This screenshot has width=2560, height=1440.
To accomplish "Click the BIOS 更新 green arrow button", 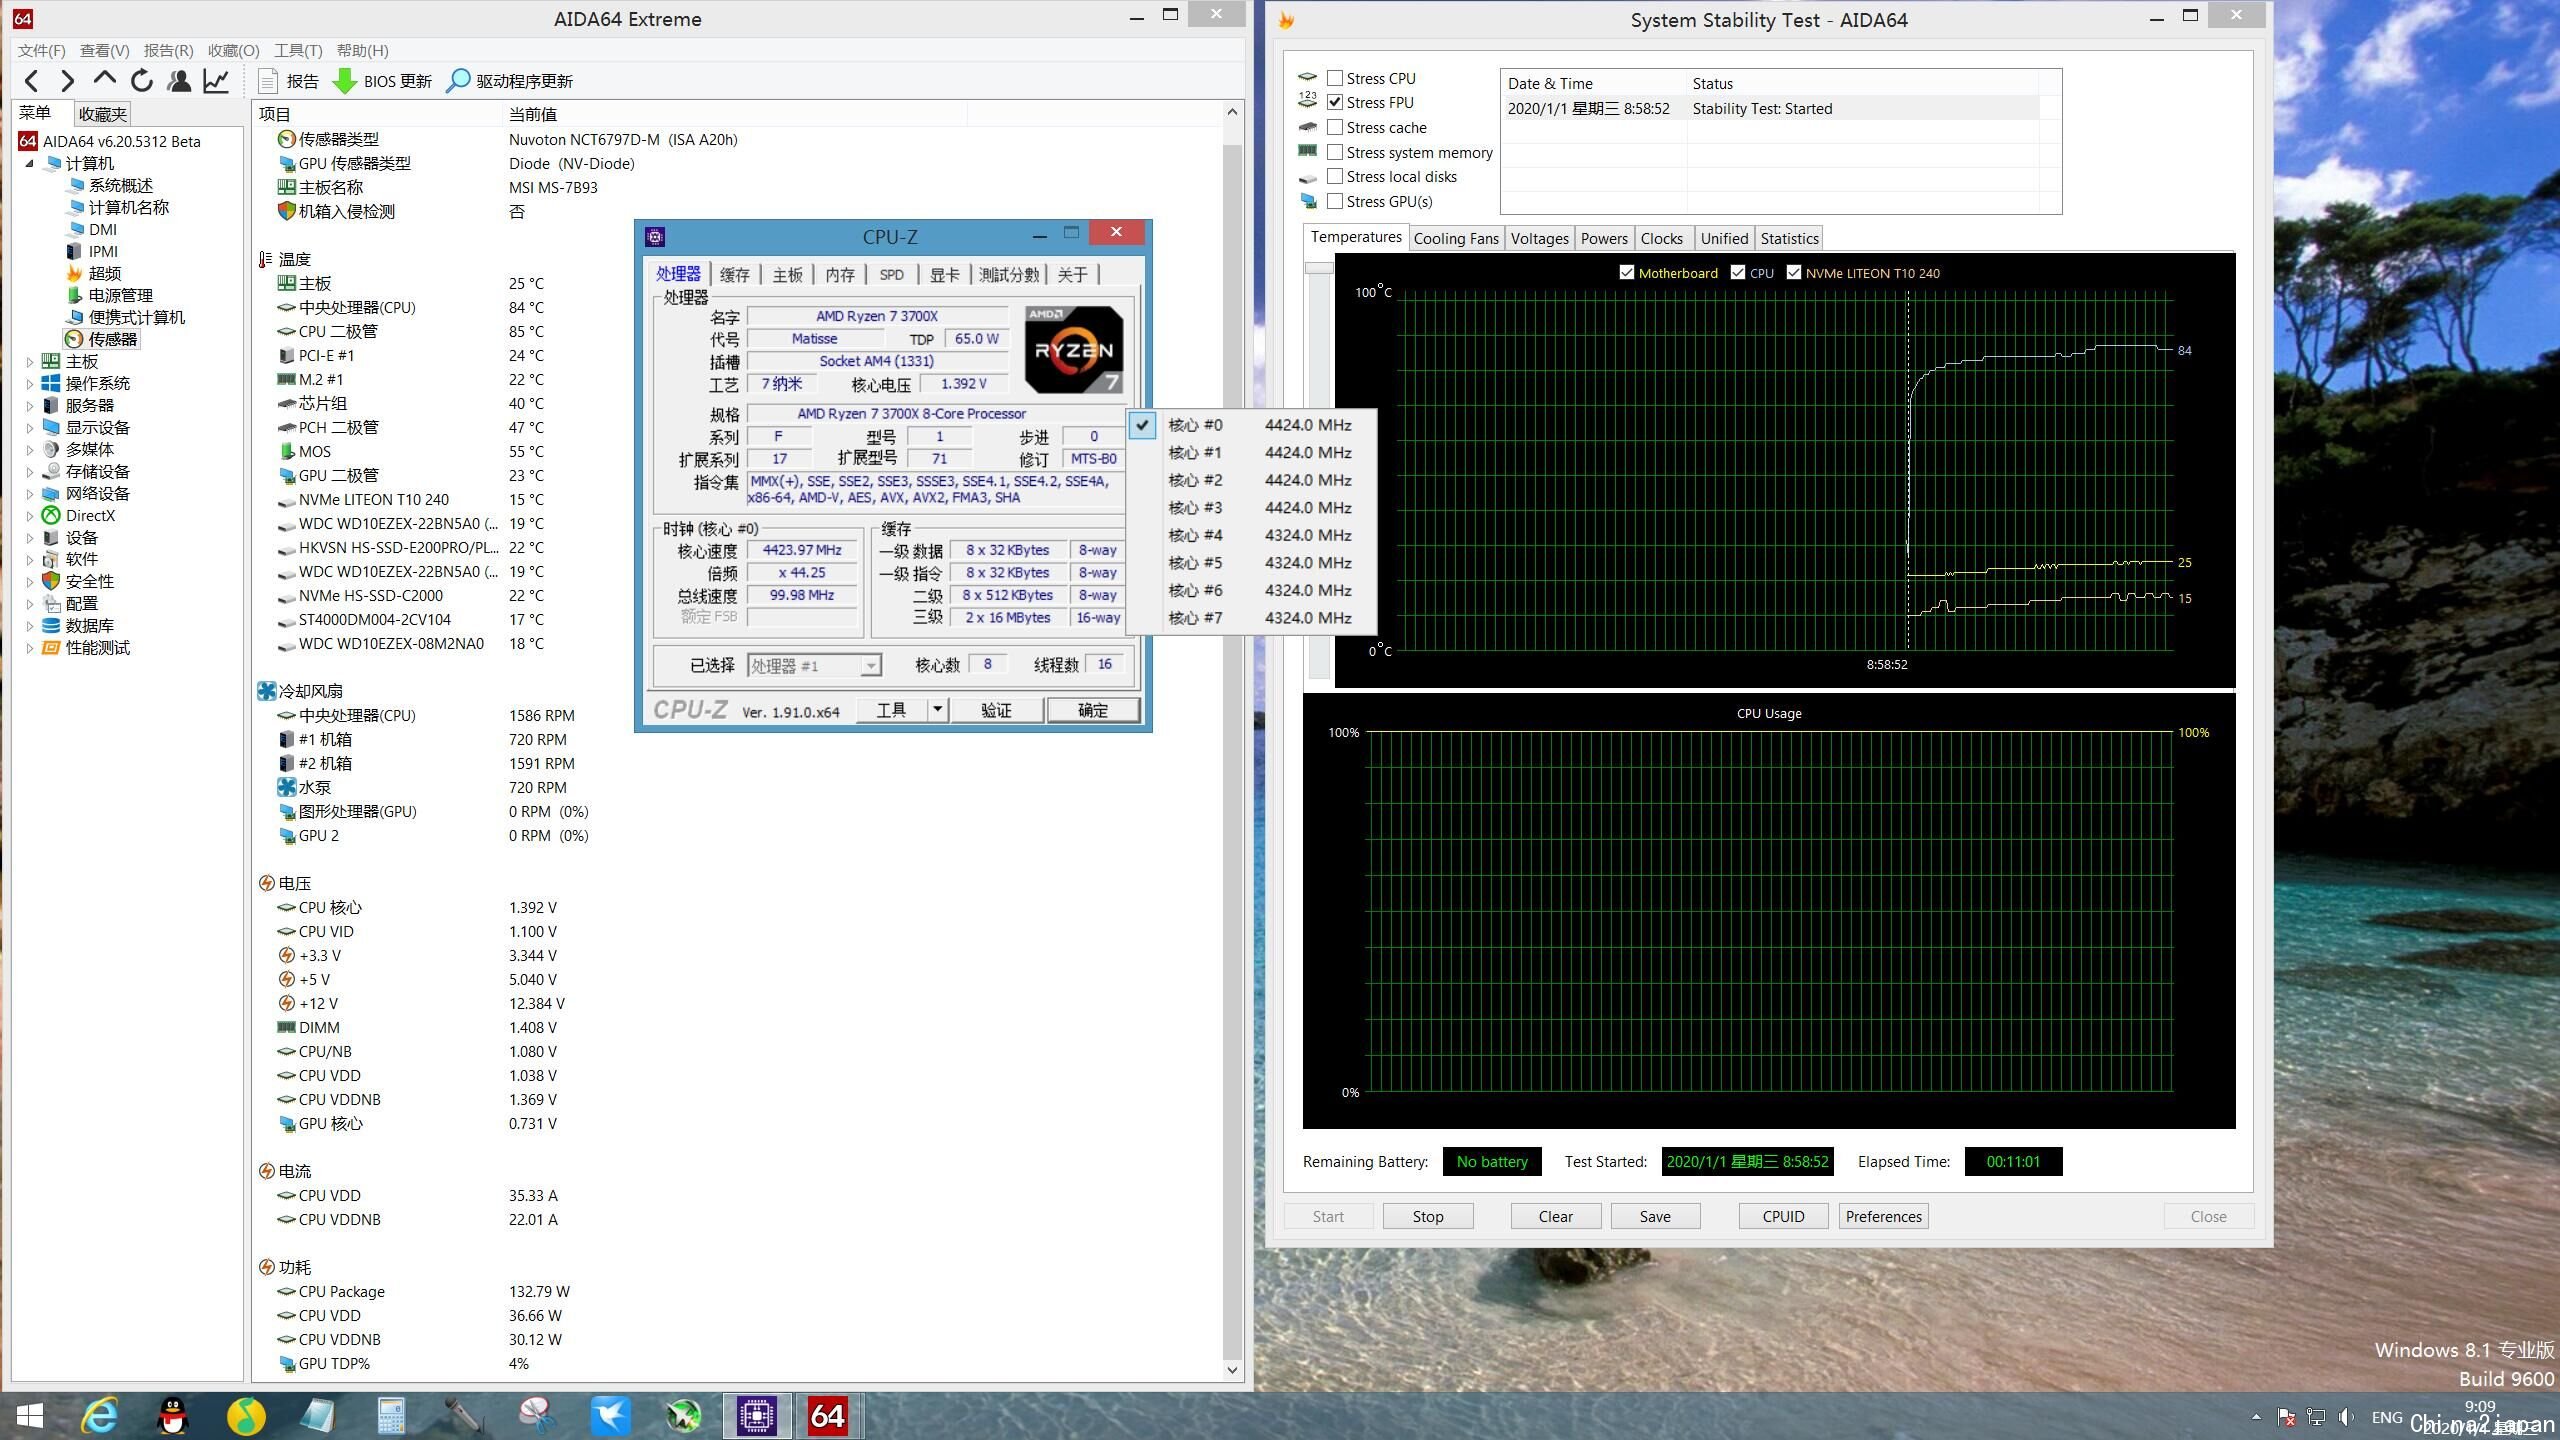I will coord(382,81).
